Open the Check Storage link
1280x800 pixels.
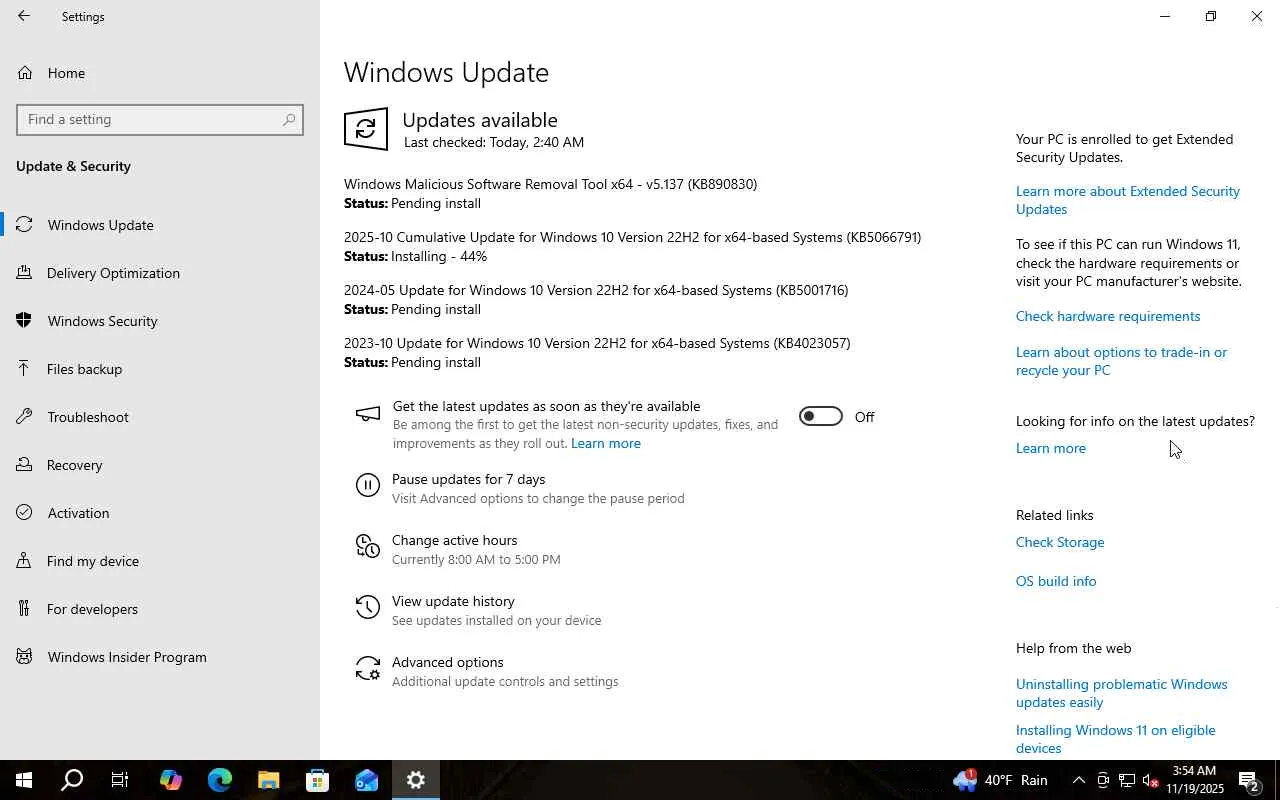1060,542
